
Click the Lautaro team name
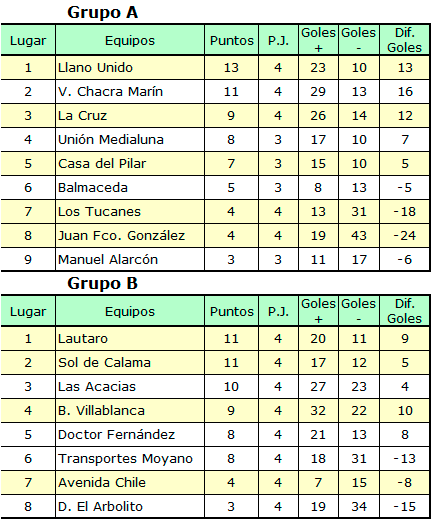tap(83, 339)
